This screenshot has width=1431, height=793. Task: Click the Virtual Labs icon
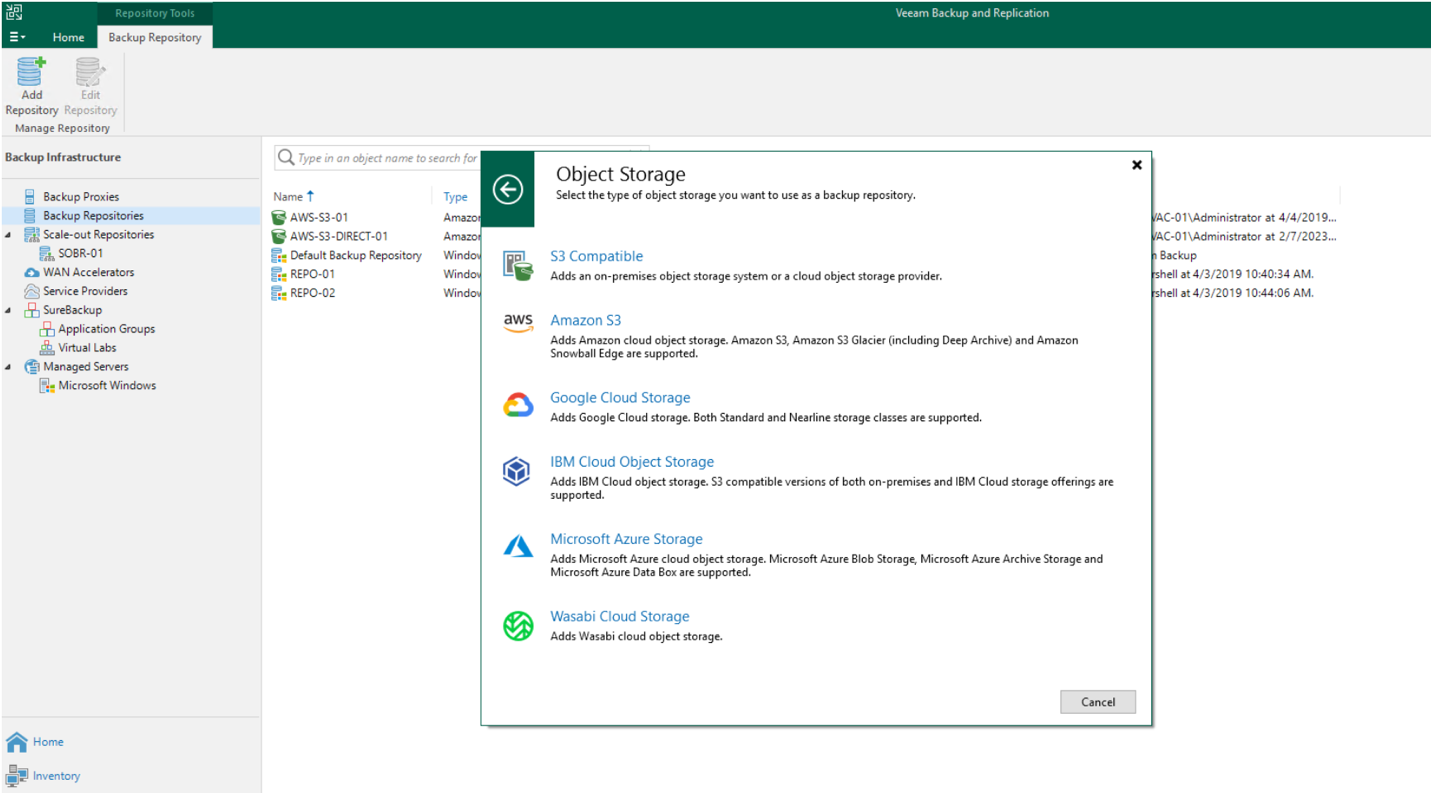click(x=46, y=348)
